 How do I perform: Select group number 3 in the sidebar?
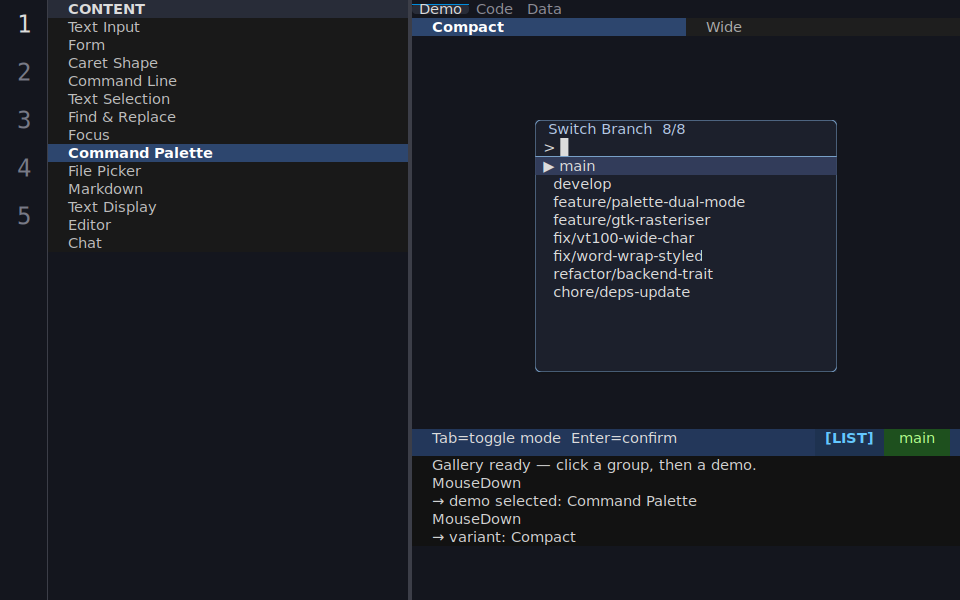coord(24,119)
